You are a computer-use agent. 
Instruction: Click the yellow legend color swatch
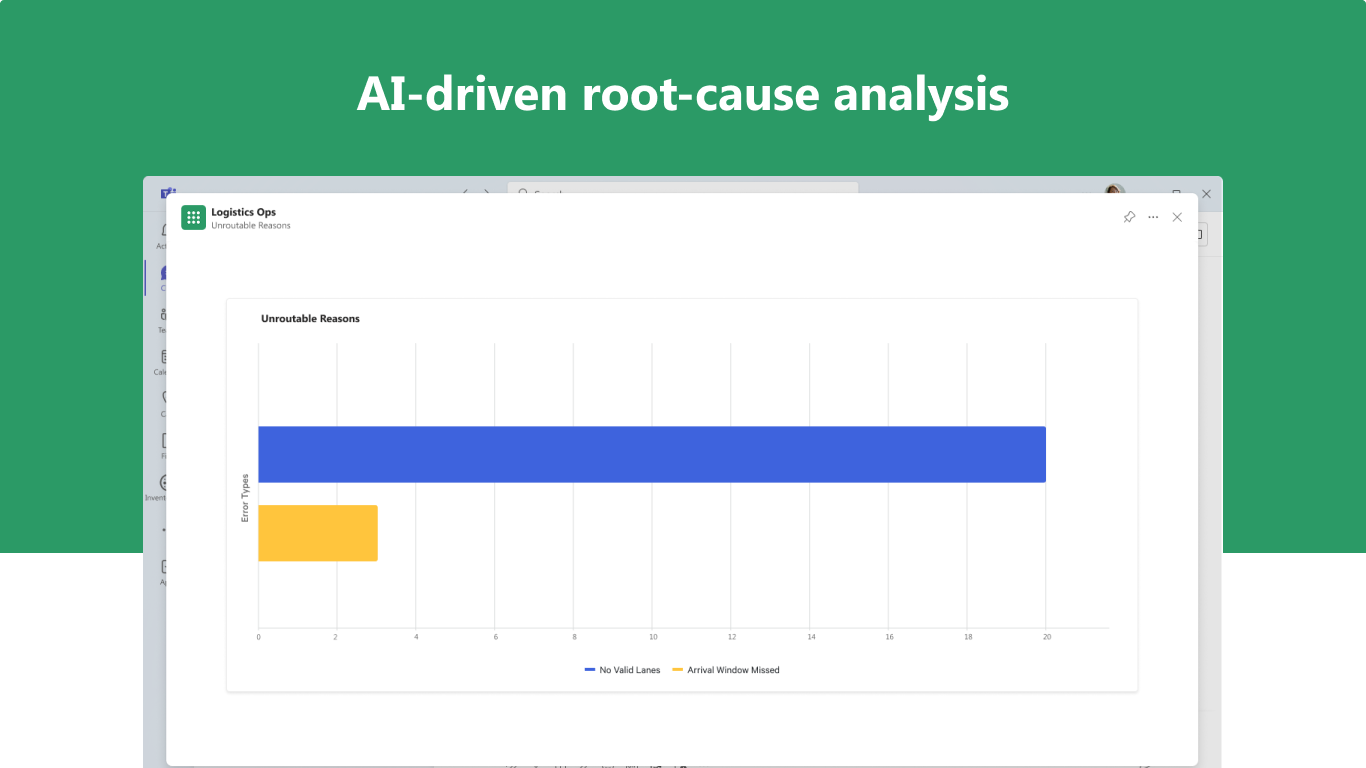[x=678, y=670]
